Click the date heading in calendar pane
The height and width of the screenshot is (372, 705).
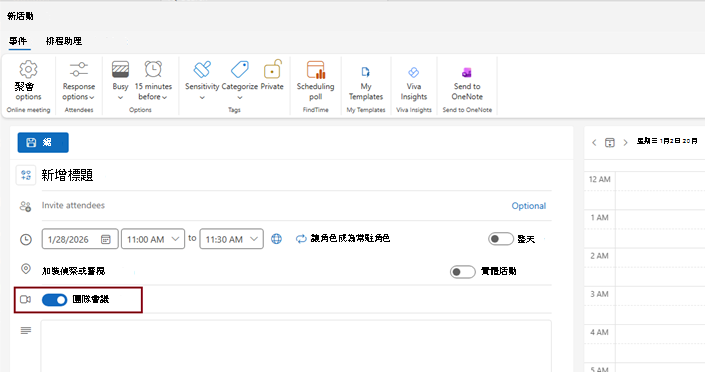(x=667, y=141)
